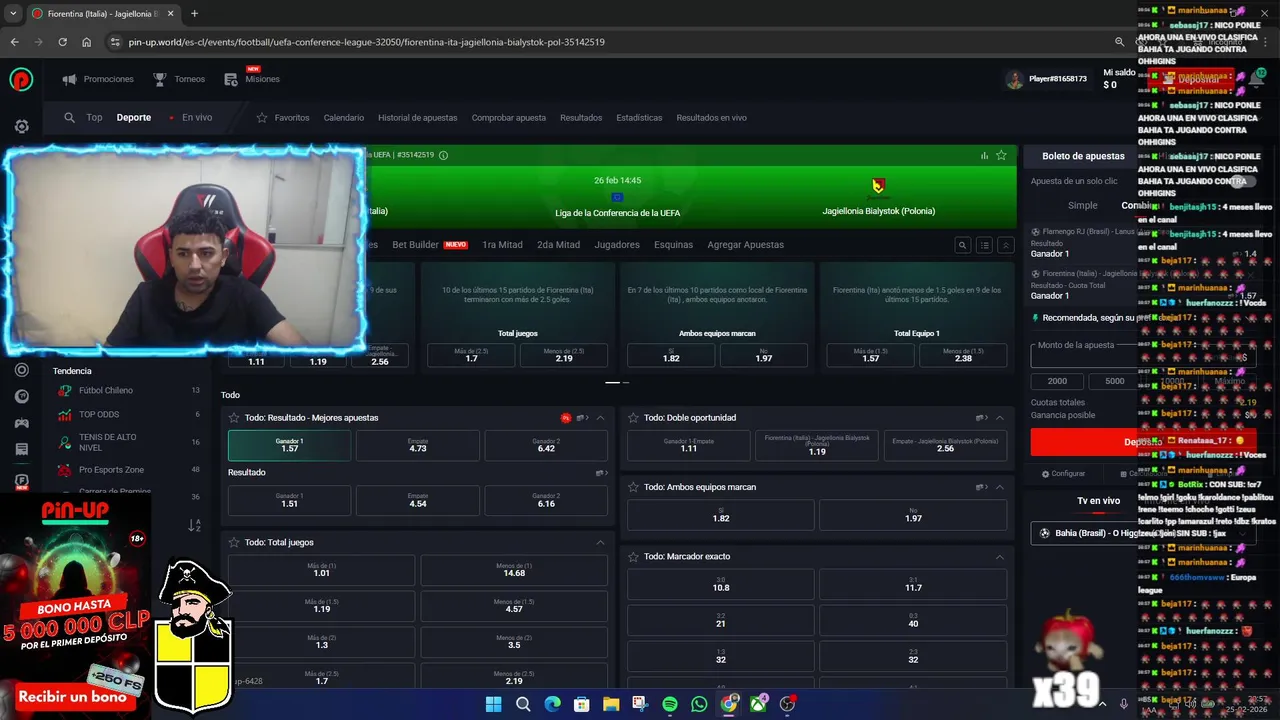Open Resultados en vivo link
This screenshot has height=720, width=1280.
pos(711,117)
